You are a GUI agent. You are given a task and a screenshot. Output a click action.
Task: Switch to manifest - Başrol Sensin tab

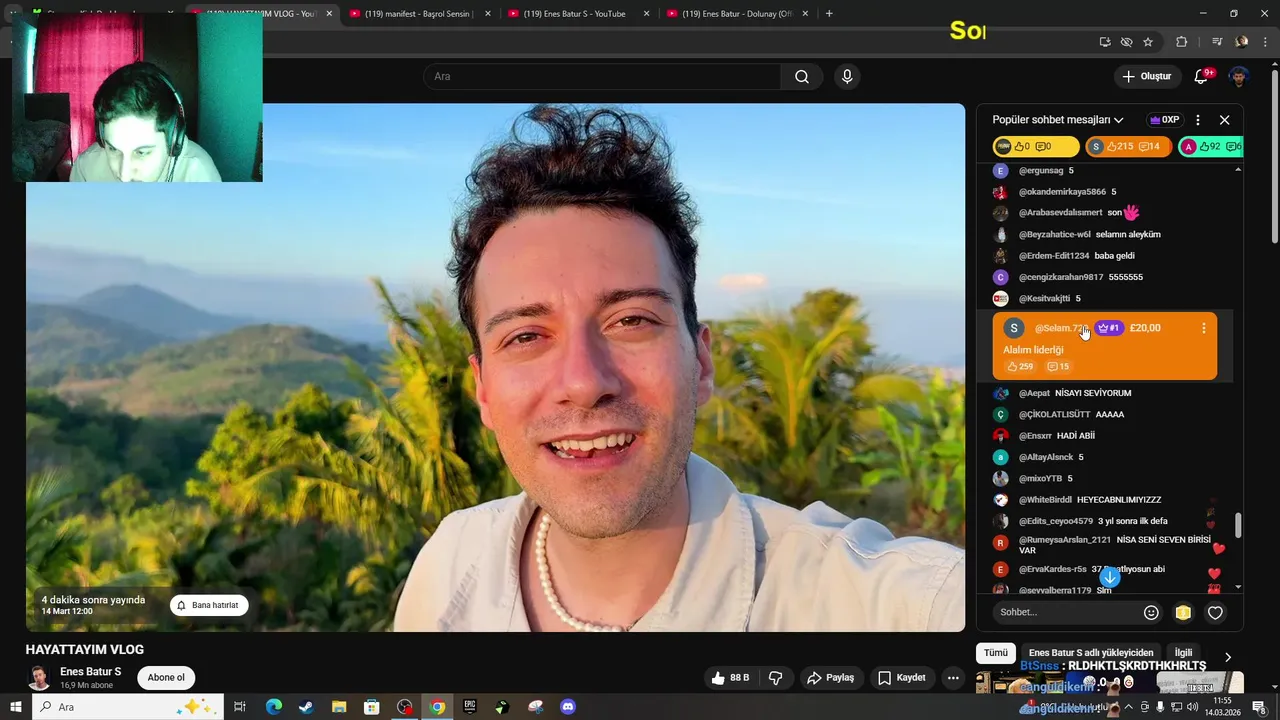(x=418, y=14)
